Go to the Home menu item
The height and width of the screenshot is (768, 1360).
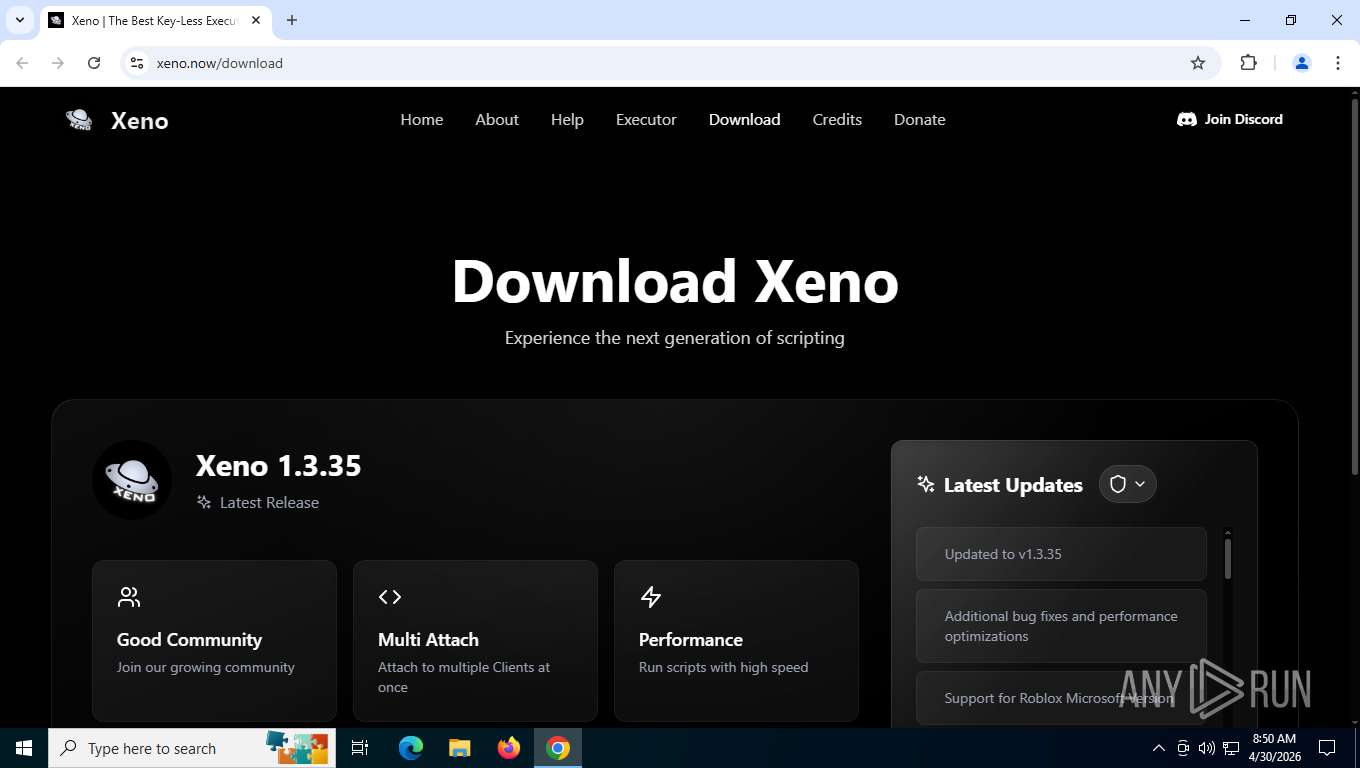(x=422, y=119)
